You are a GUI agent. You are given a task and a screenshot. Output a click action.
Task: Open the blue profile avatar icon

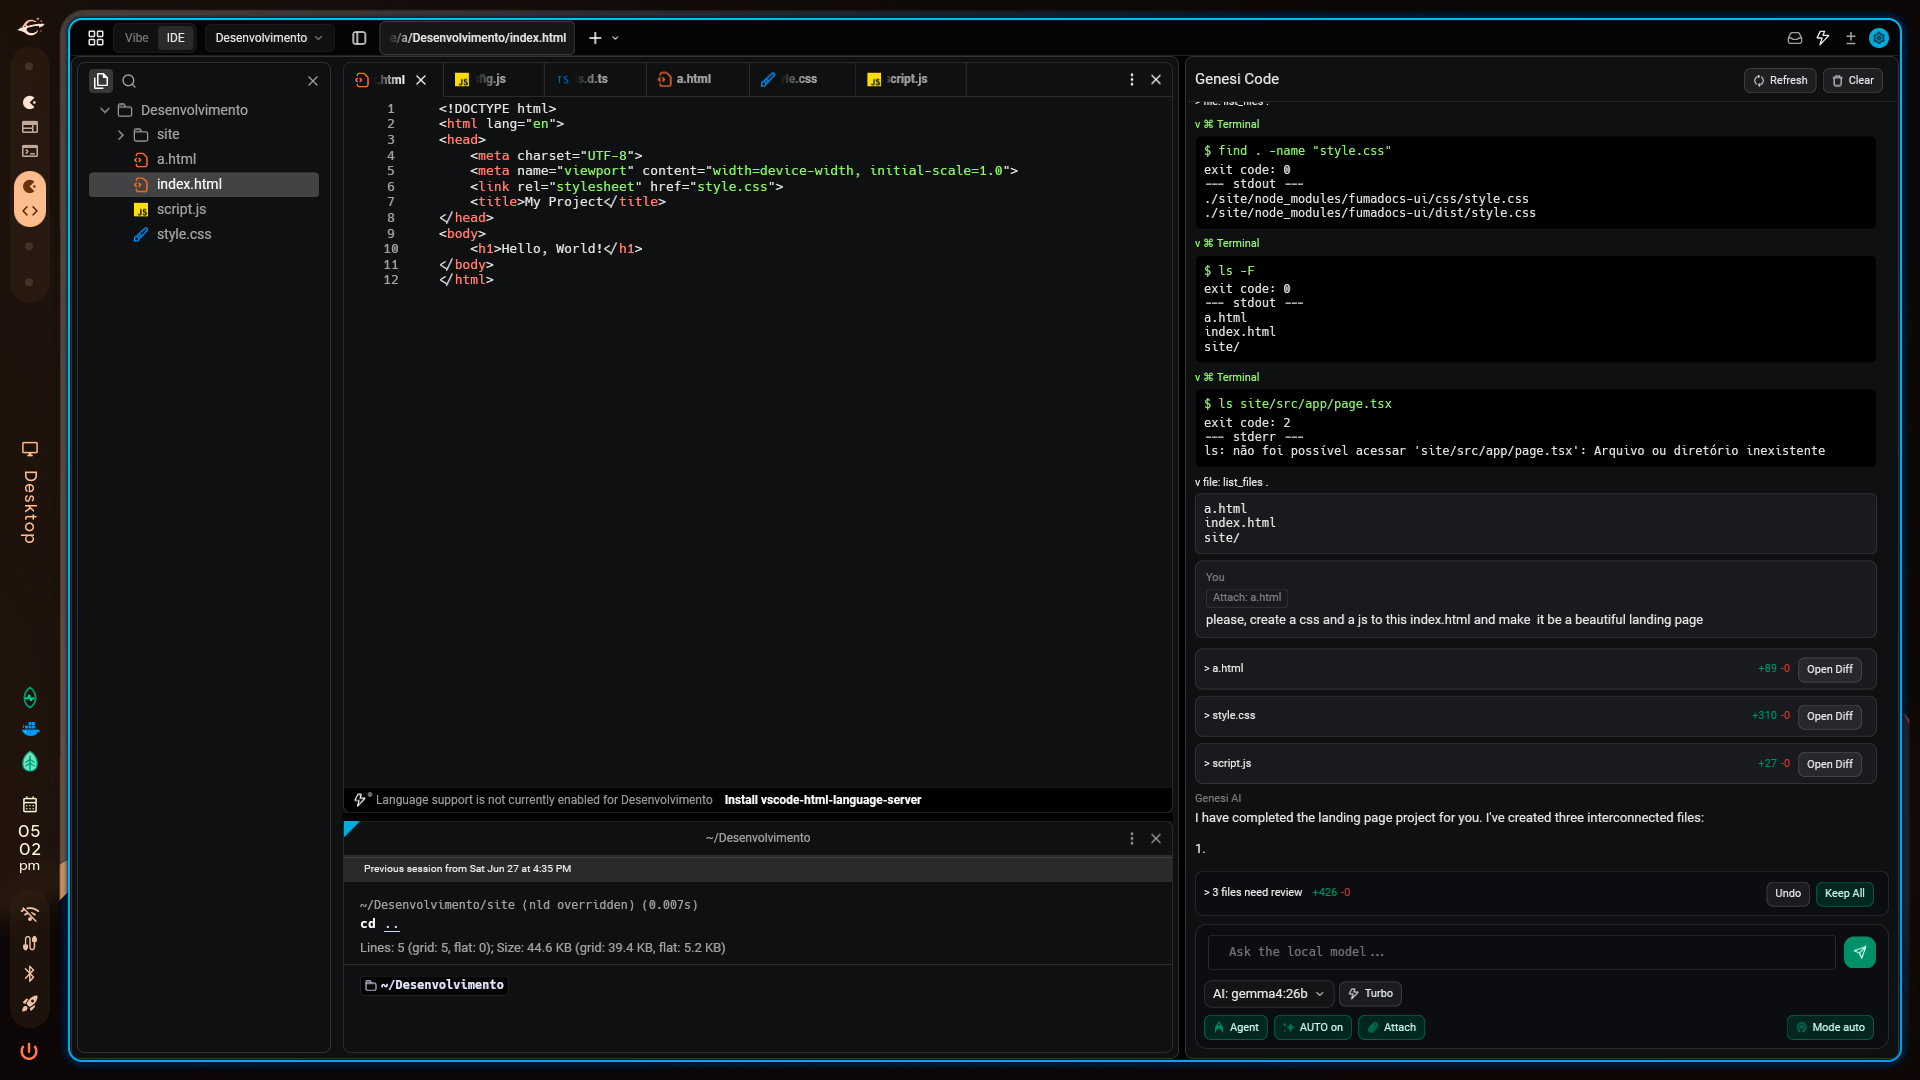(1879, 38)
